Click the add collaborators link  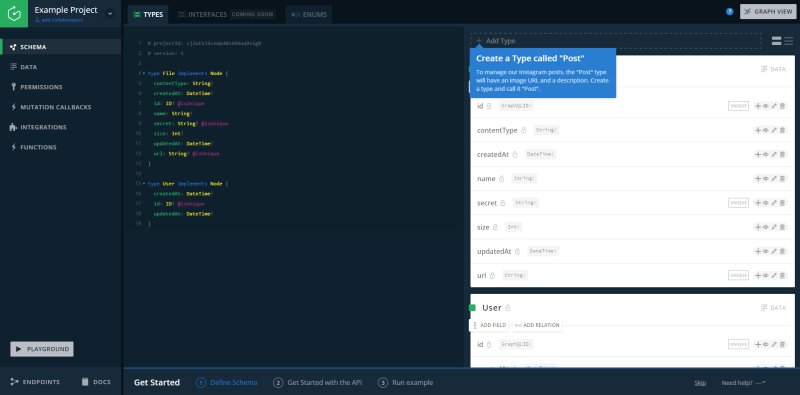pos(58,20)
